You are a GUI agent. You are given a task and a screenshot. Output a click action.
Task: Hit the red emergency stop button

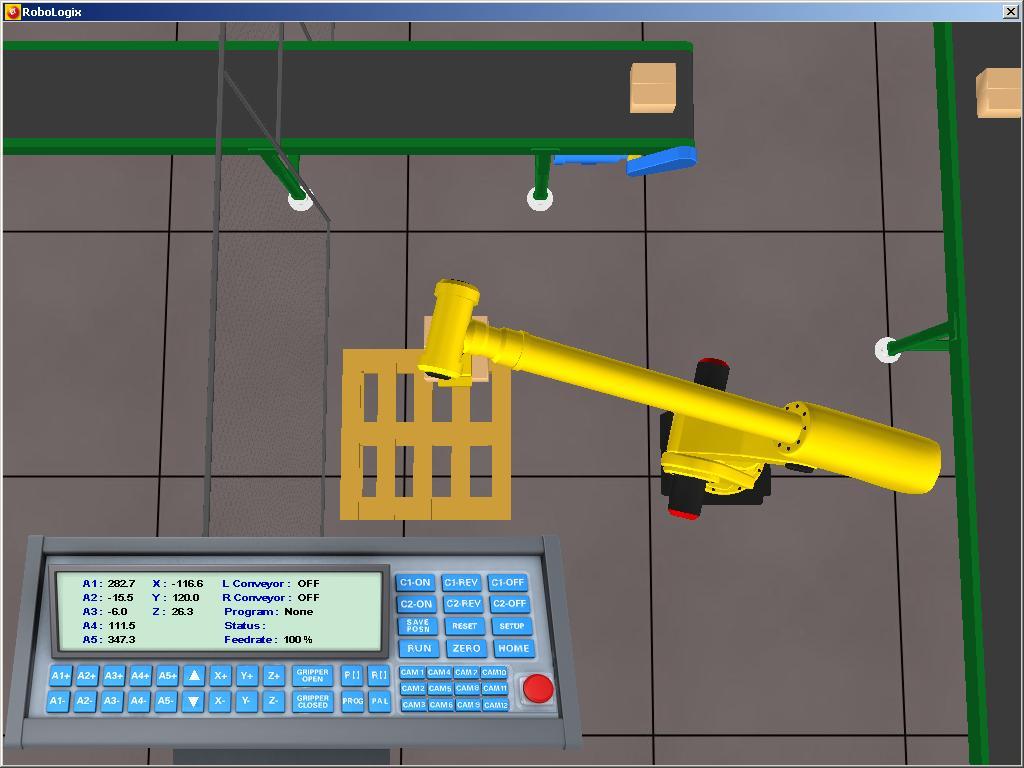pyautogui.click(x=540, y=687)
